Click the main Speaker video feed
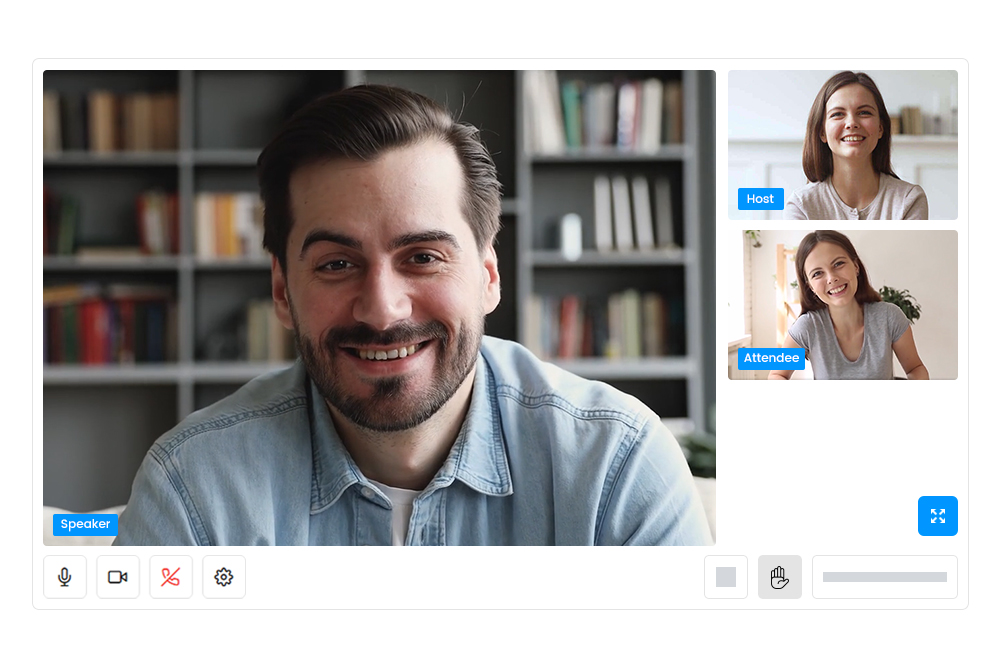1000x667 pixels. [380, 300]
